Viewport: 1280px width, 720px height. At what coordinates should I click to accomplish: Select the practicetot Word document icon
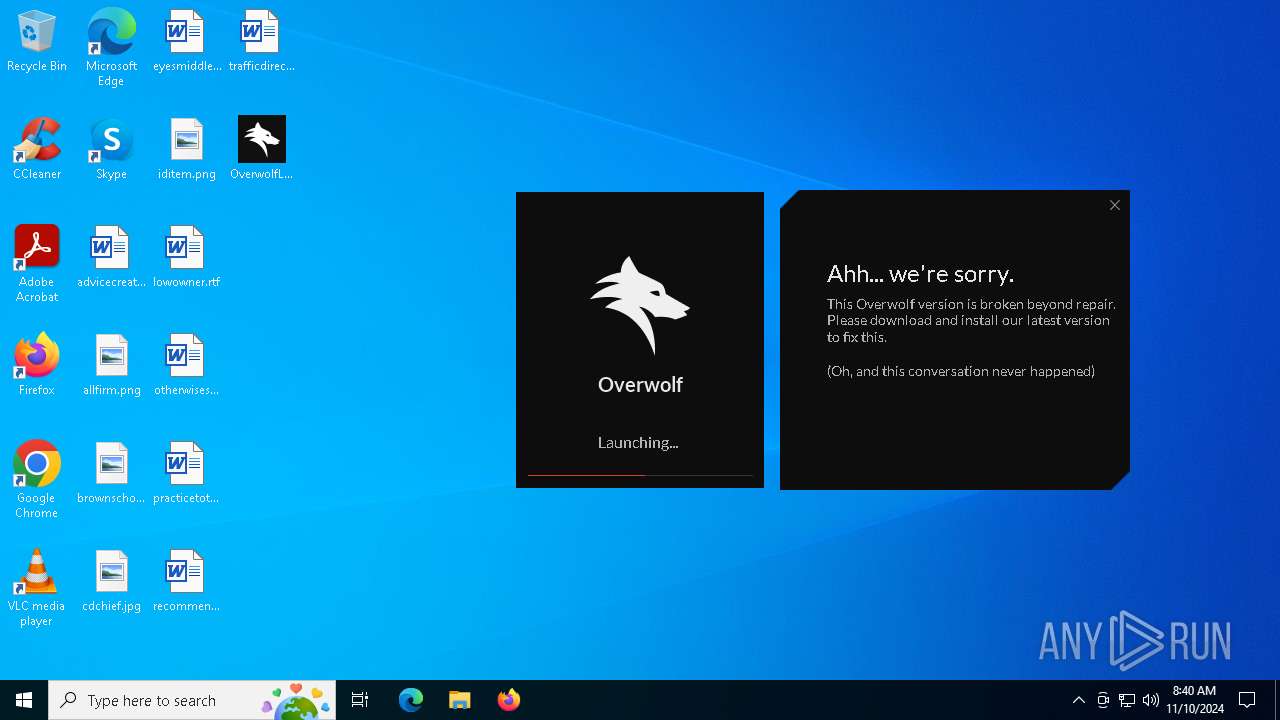186,474
